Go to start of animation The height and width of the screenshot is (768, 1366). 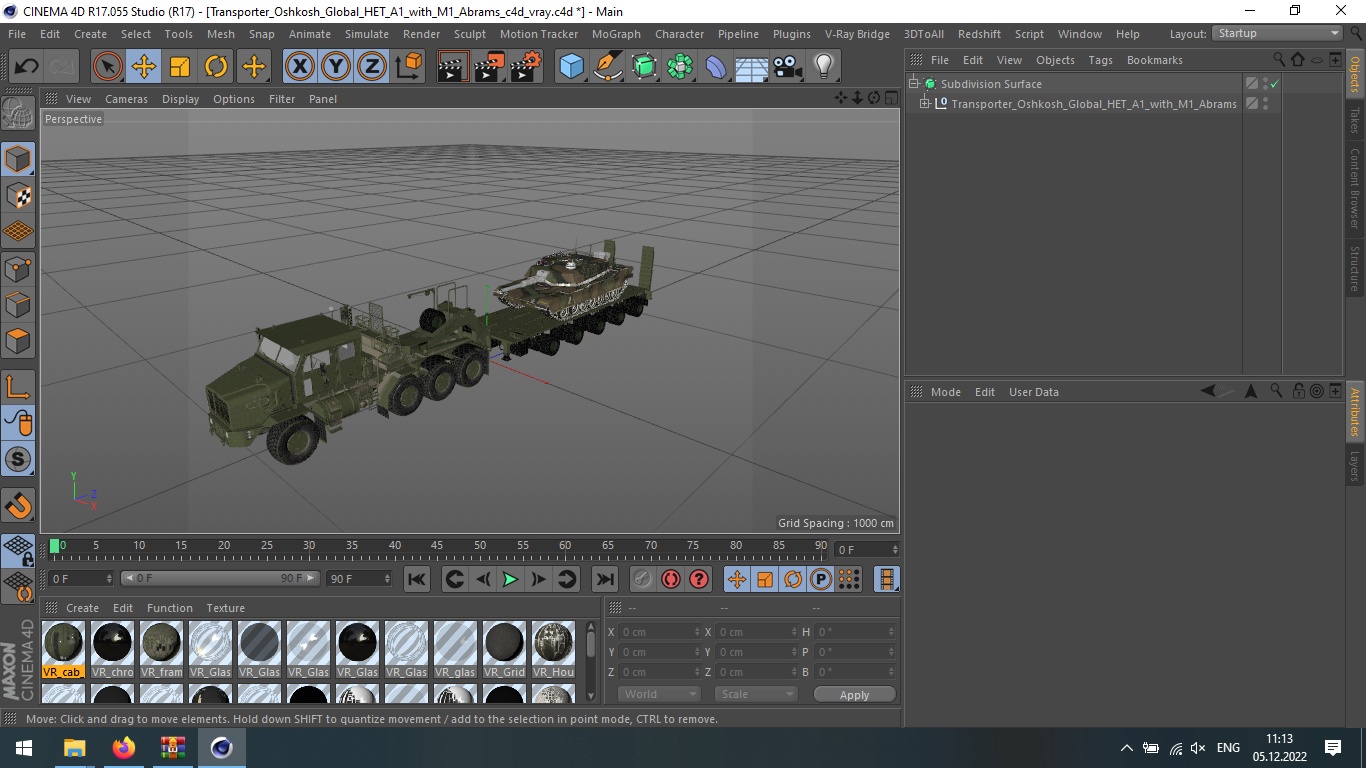point(417,579)
